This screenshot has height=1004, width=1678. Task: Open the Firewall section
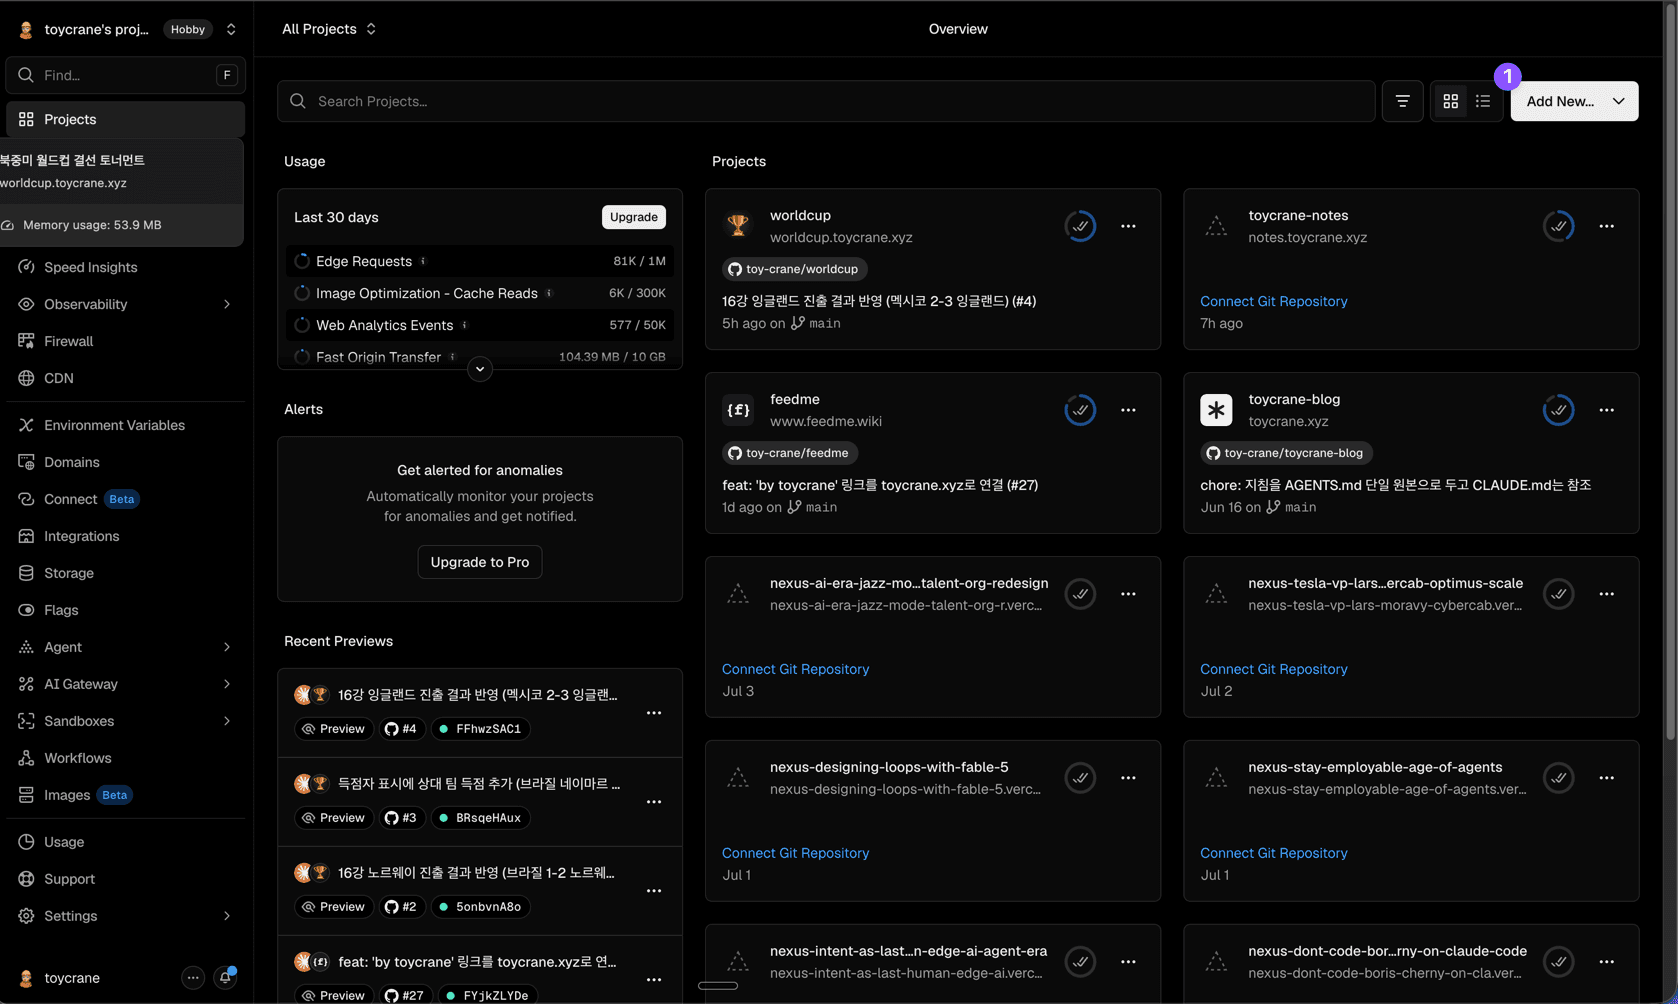click(x=68, y=341)
